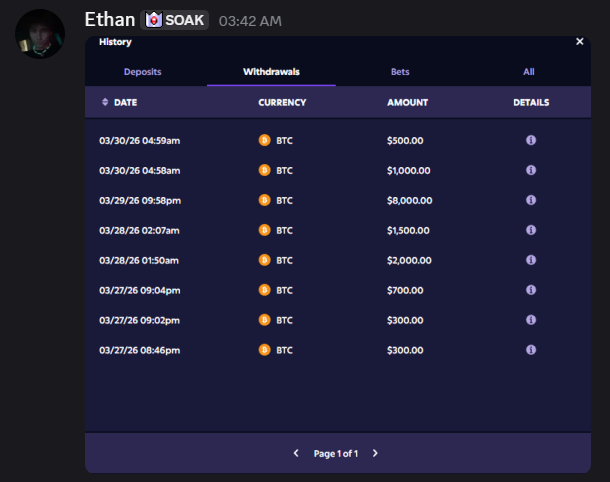Open details for the 04:59am $500.00 withdrawal
This screenshot has width=610, height=482.
pyautogui.click(x=531, y=140)
